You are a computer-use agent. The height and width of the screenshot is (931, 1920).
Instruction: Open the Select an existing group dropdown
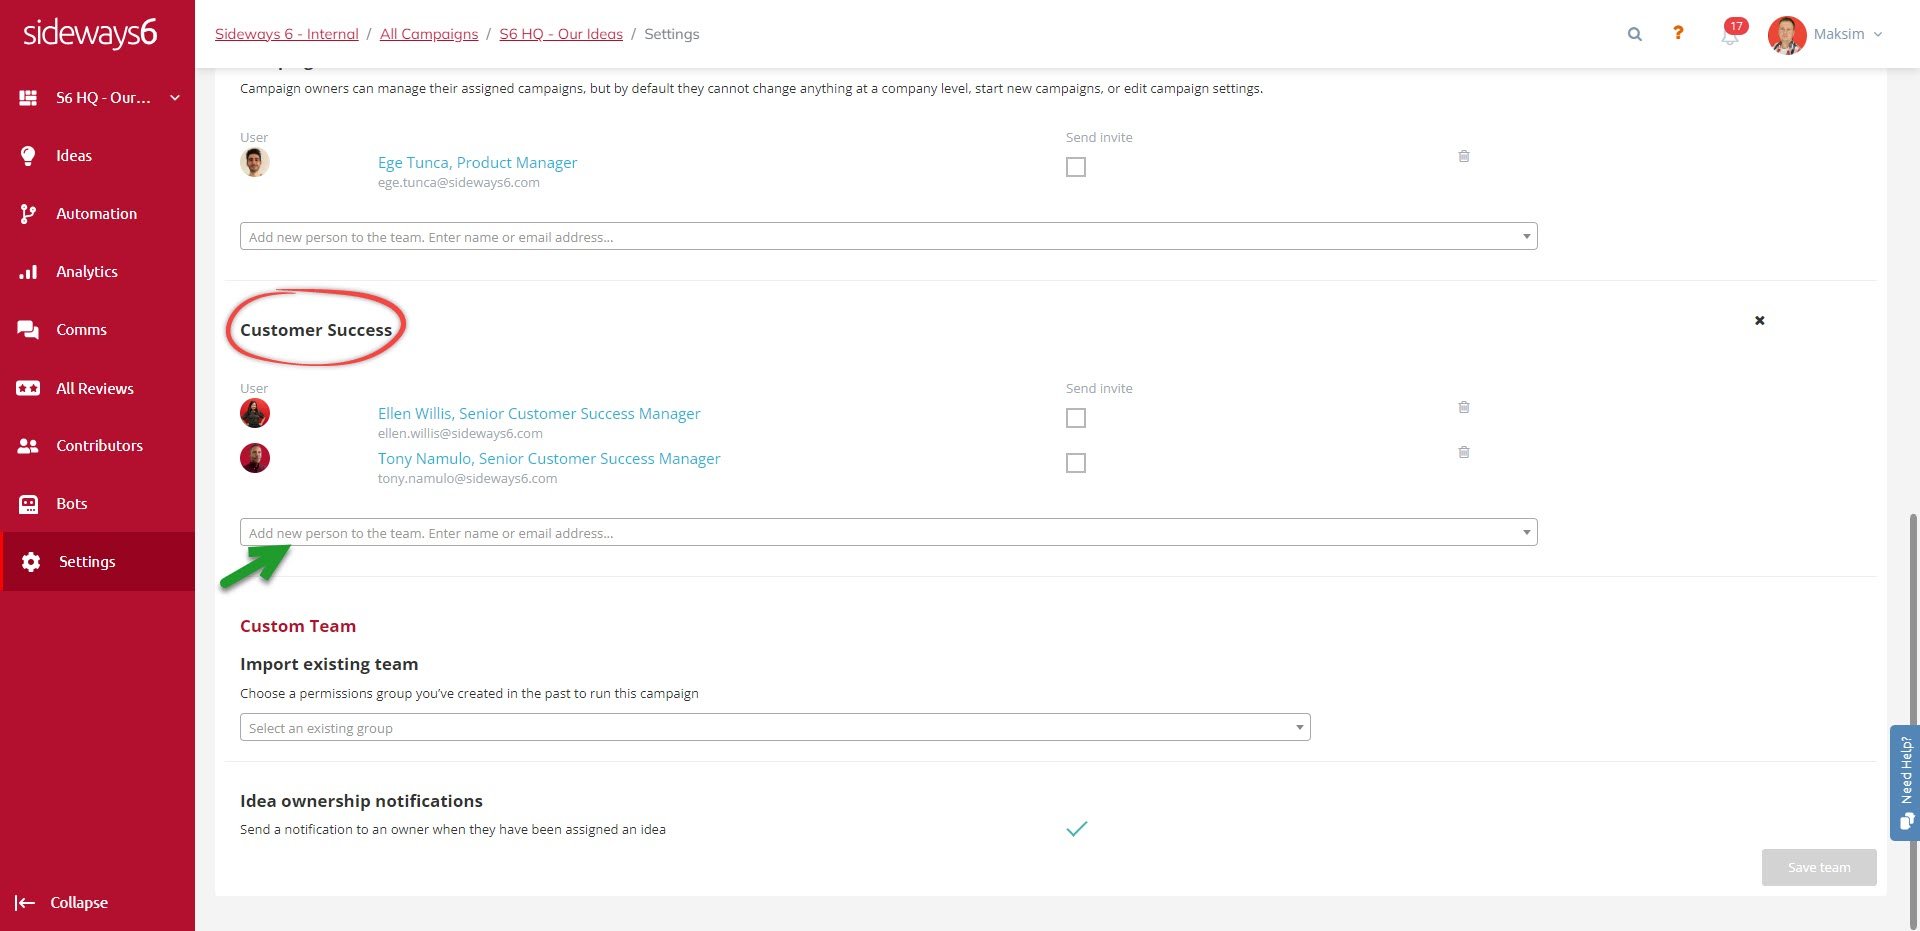tap(775, 728)
